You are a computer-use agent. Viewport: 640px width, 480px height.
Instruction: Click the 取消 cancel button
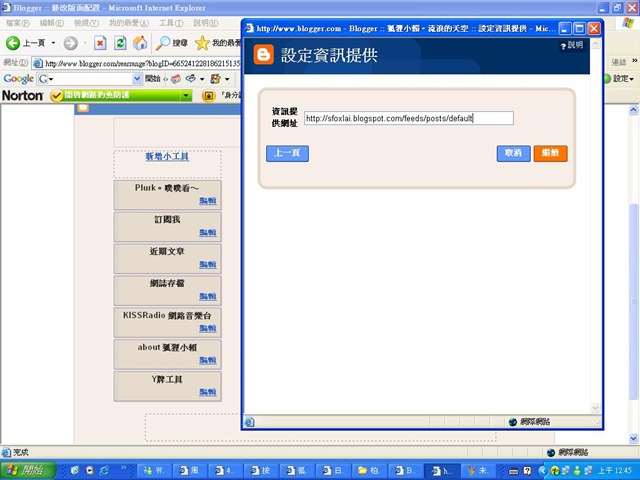click(x=513, y=153)
